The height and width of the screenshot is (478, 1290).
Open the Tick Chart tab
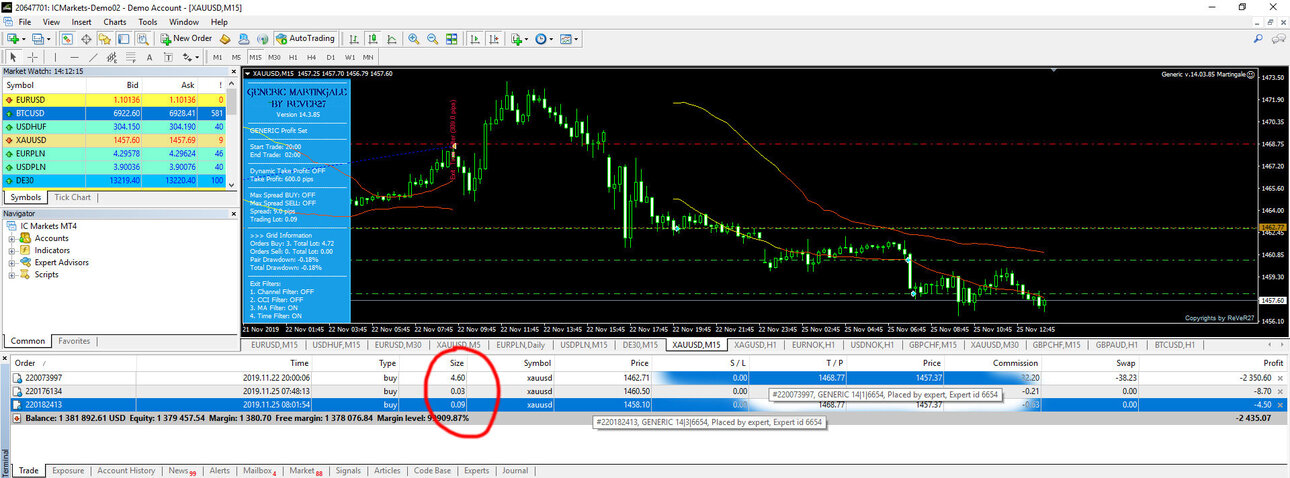[x=73, y=197]
